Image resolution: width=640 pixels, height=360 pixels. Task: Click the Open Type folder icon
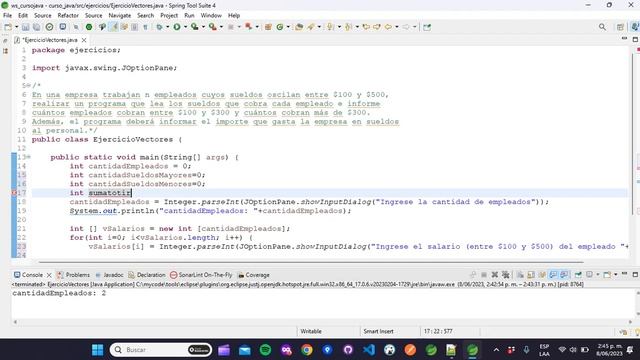299,27
